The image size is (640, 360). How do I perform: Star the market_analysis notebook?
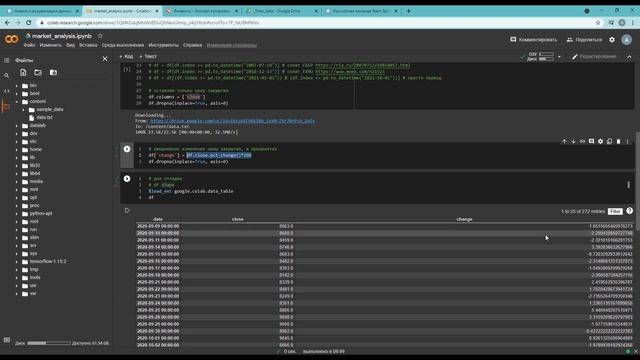pos(100,36)
